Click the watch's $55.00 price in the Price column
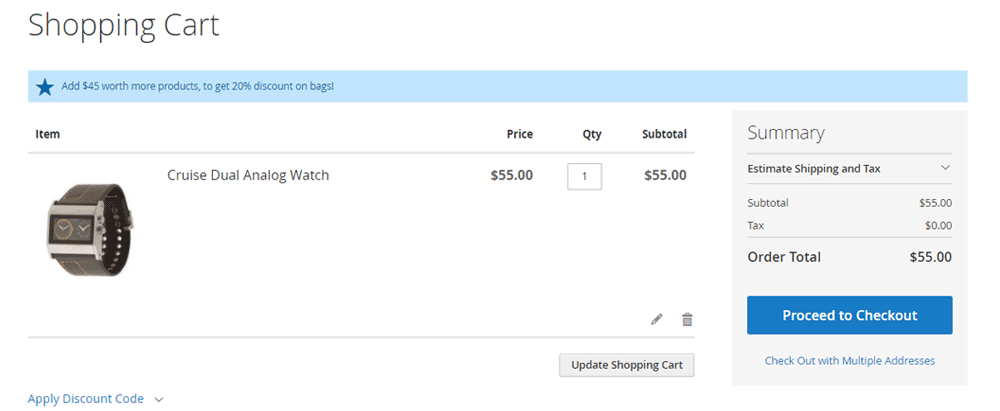Viewport: 1000px width, 411px height. (x=511, y=175)
